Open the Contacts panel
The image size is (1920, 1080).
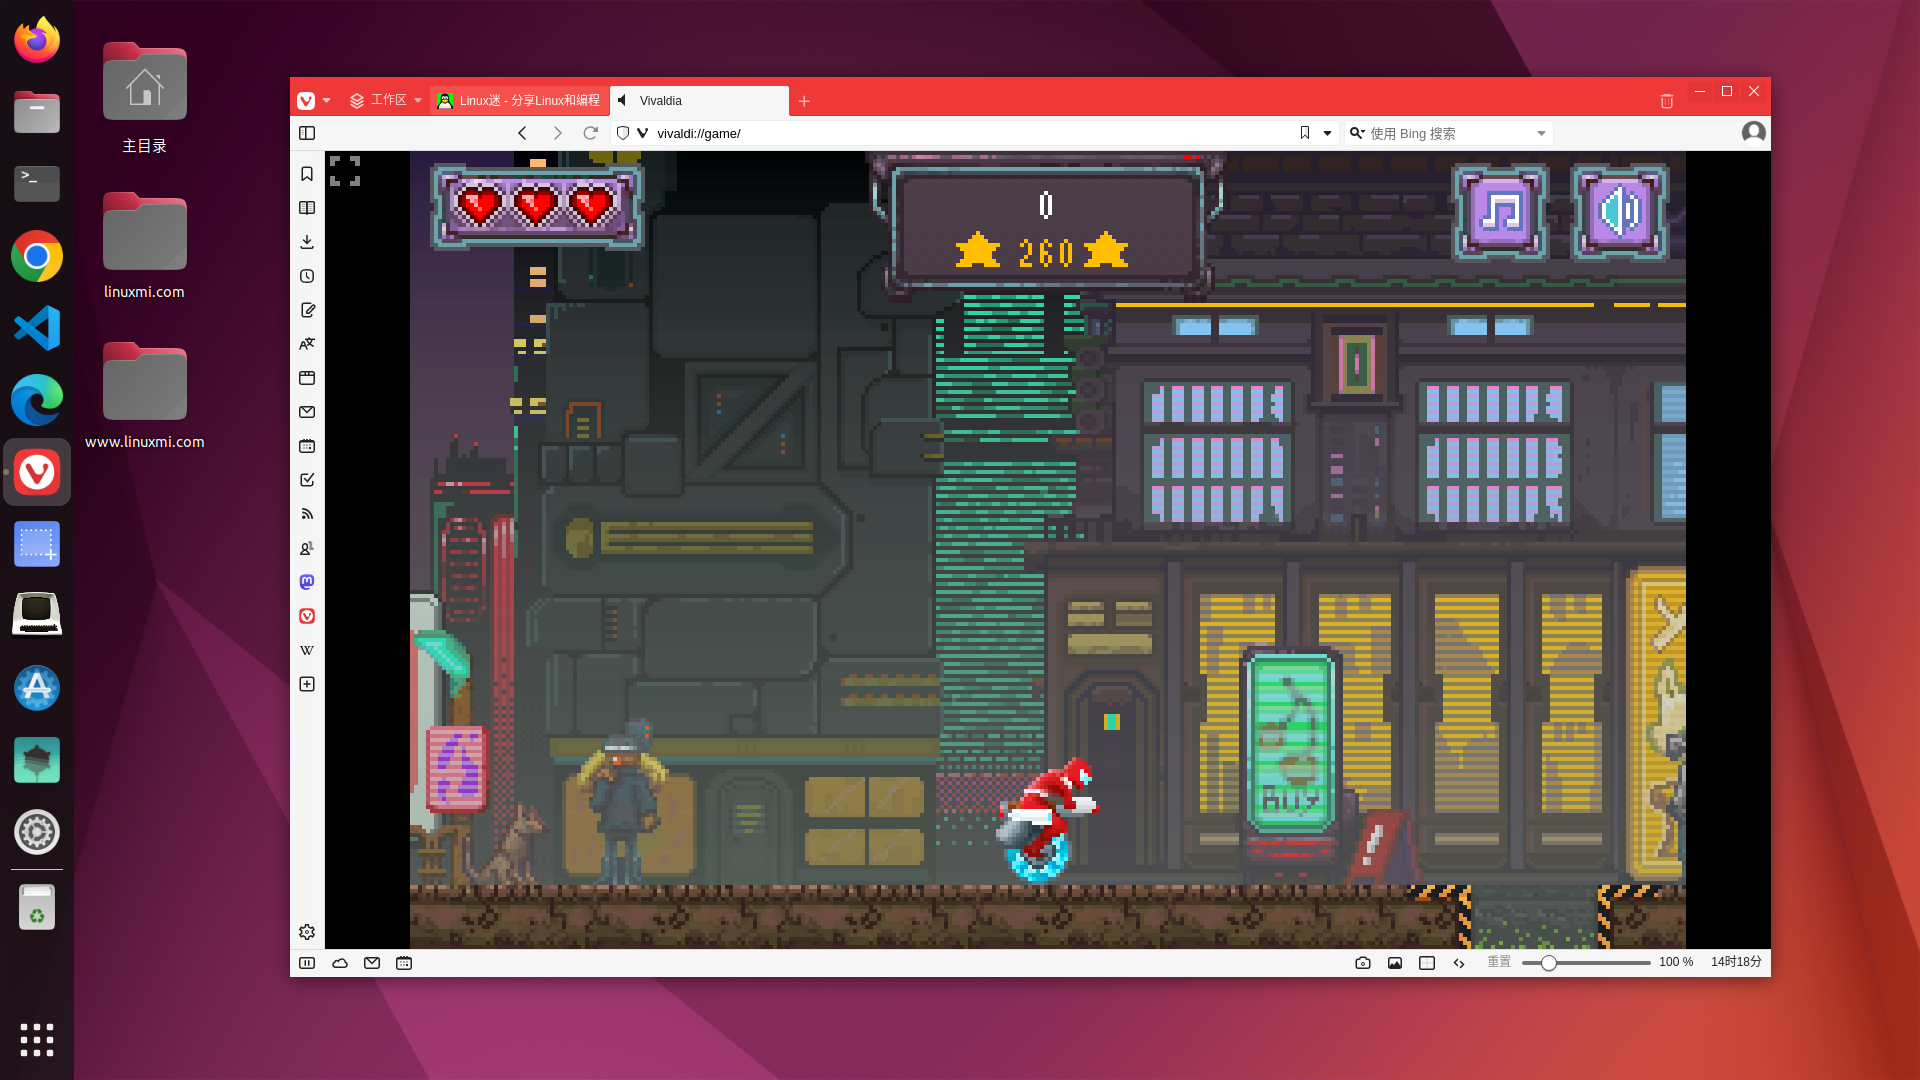[x=307, y=548]
